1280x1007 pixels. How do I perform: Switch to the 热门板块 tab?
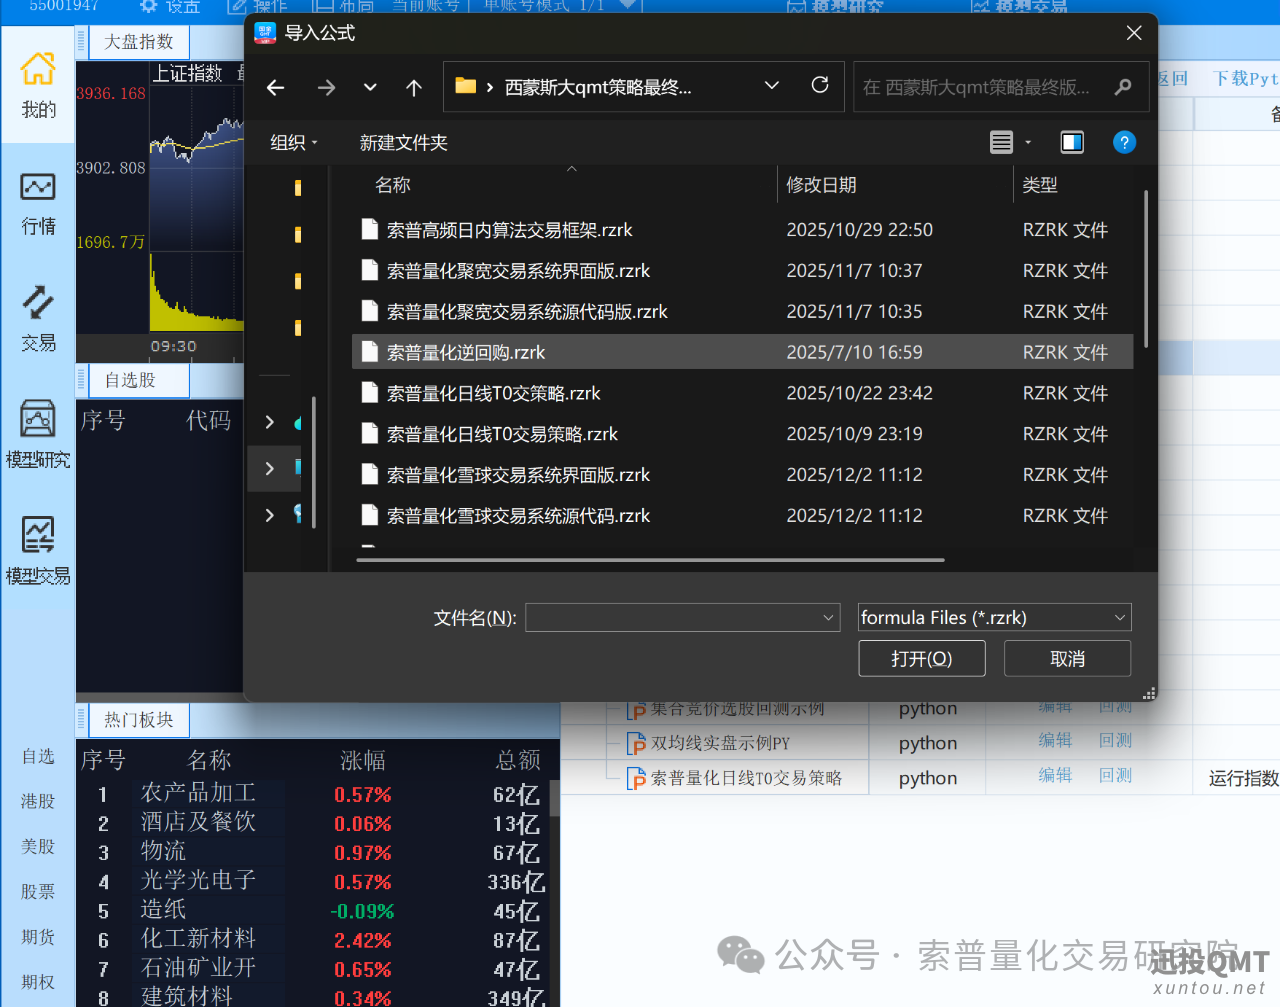(x=138, y=719)
